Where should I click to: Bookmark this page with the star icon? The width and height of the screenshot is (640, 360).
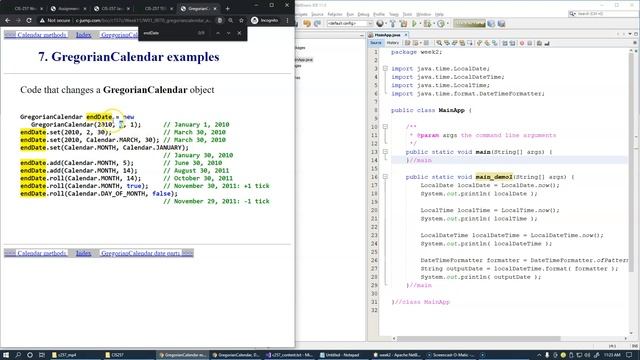(241, 20)
